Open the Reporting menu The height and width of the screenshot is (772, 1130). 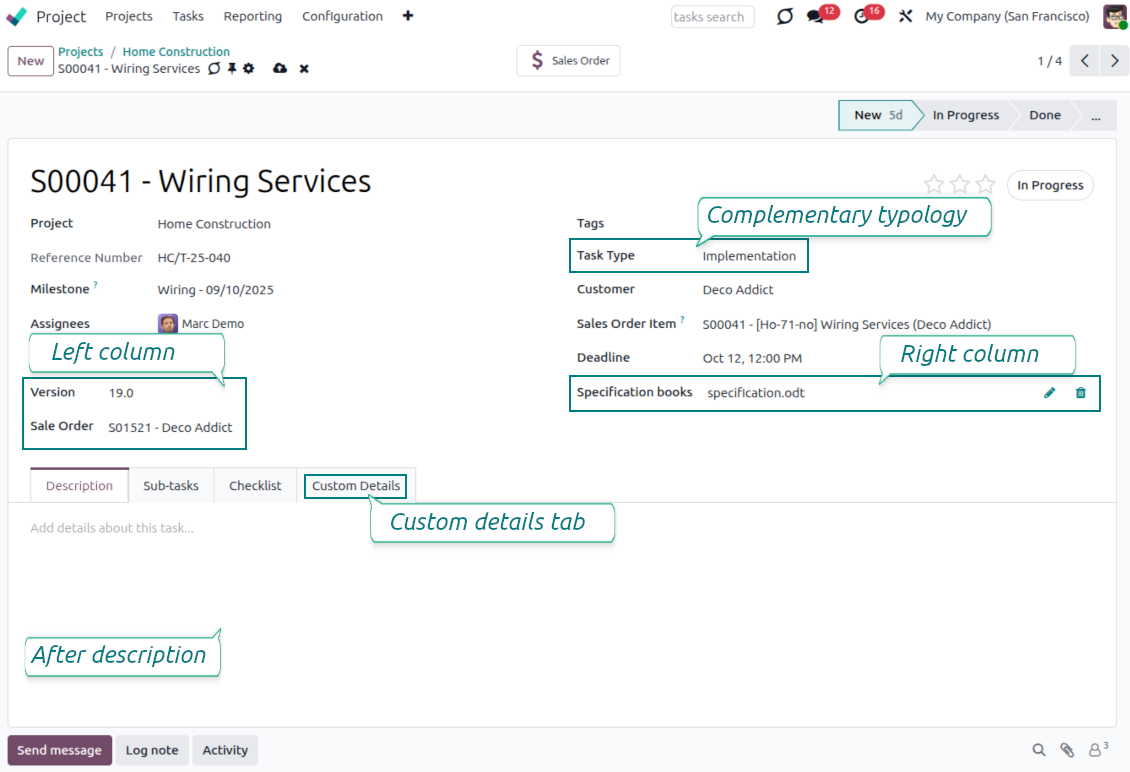(252, 17)
